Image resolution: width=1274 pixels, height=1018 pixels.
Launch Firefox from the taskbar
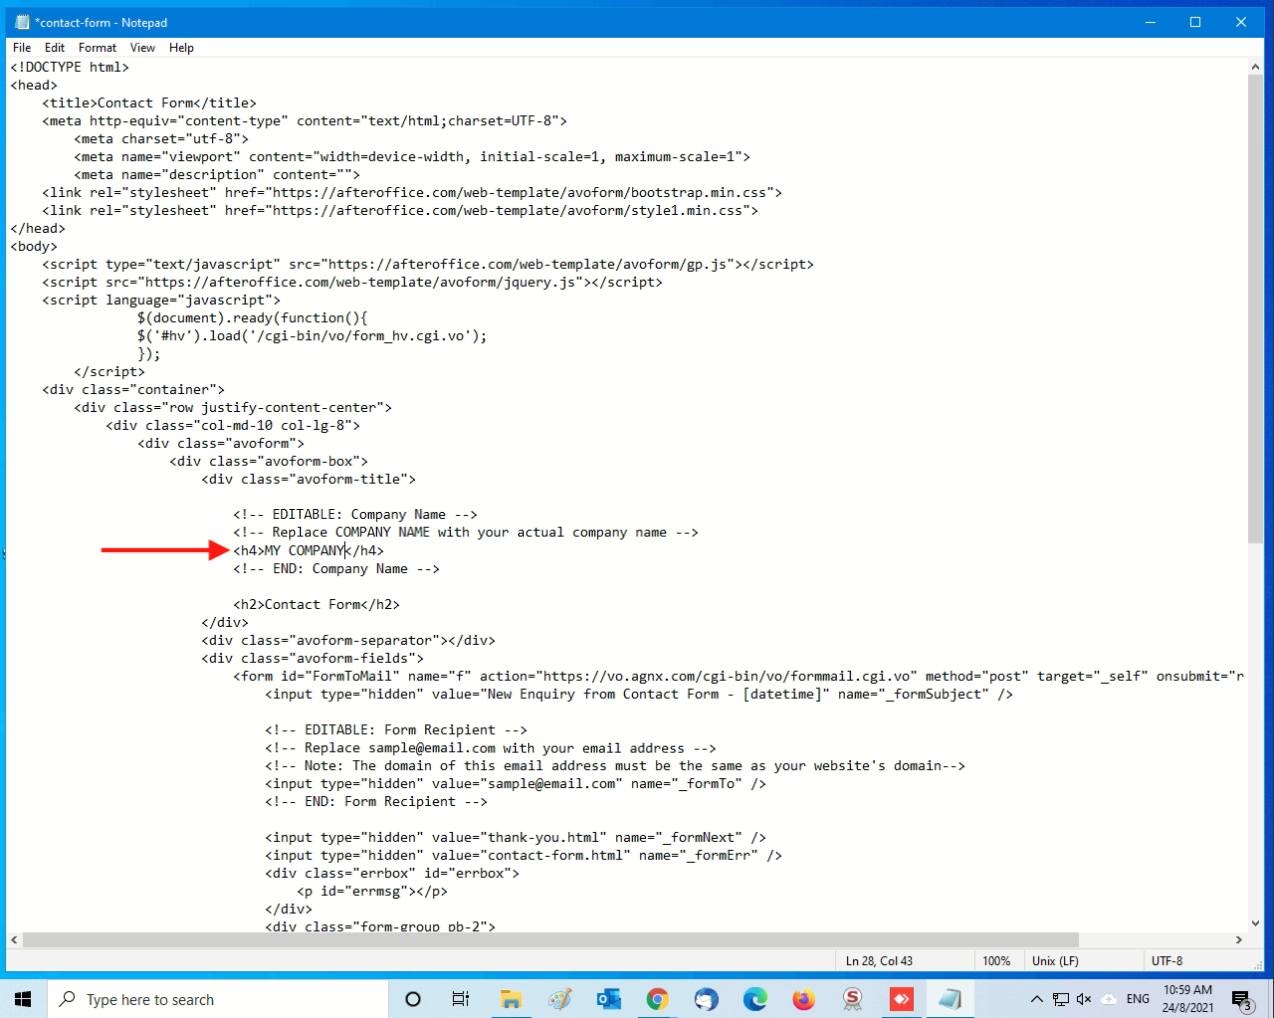(x=803, y=999)
